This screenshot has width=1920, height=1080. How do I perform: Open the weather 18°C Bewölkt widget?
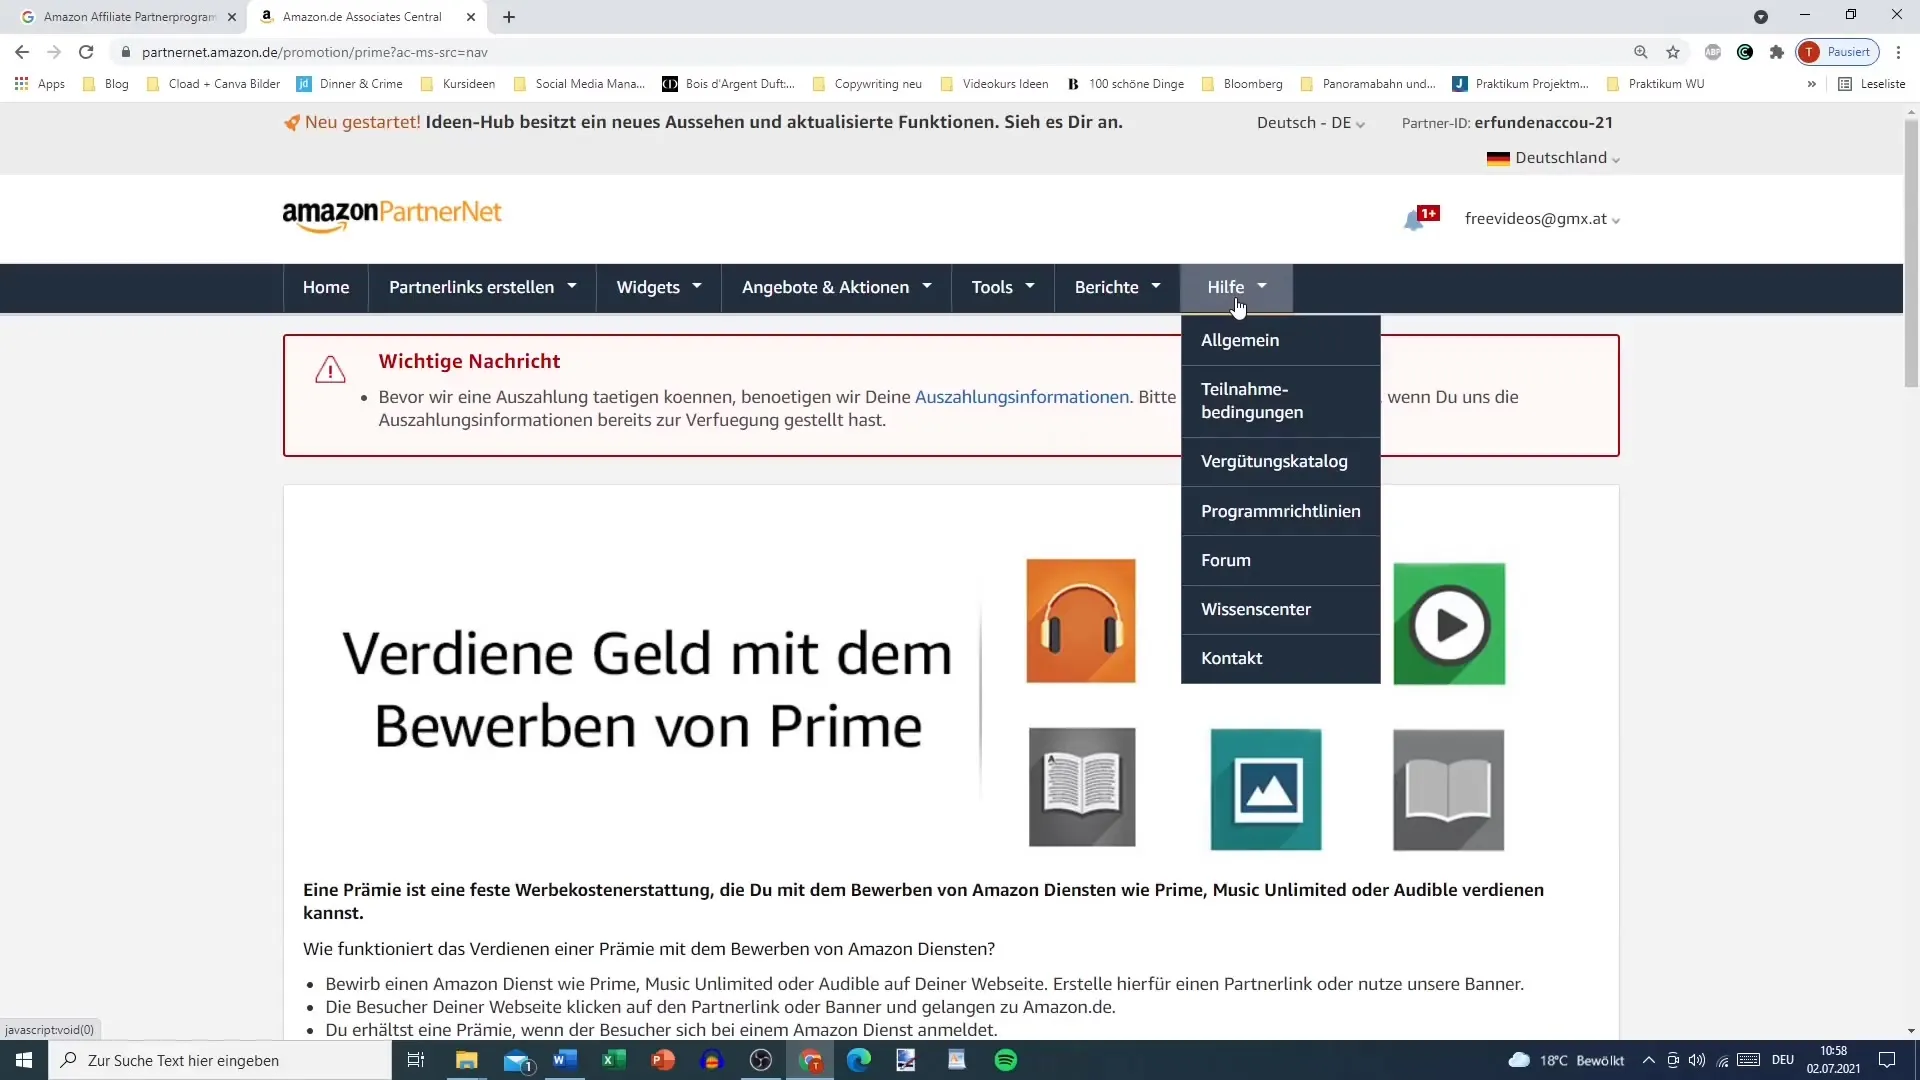click(1566, 1060)
